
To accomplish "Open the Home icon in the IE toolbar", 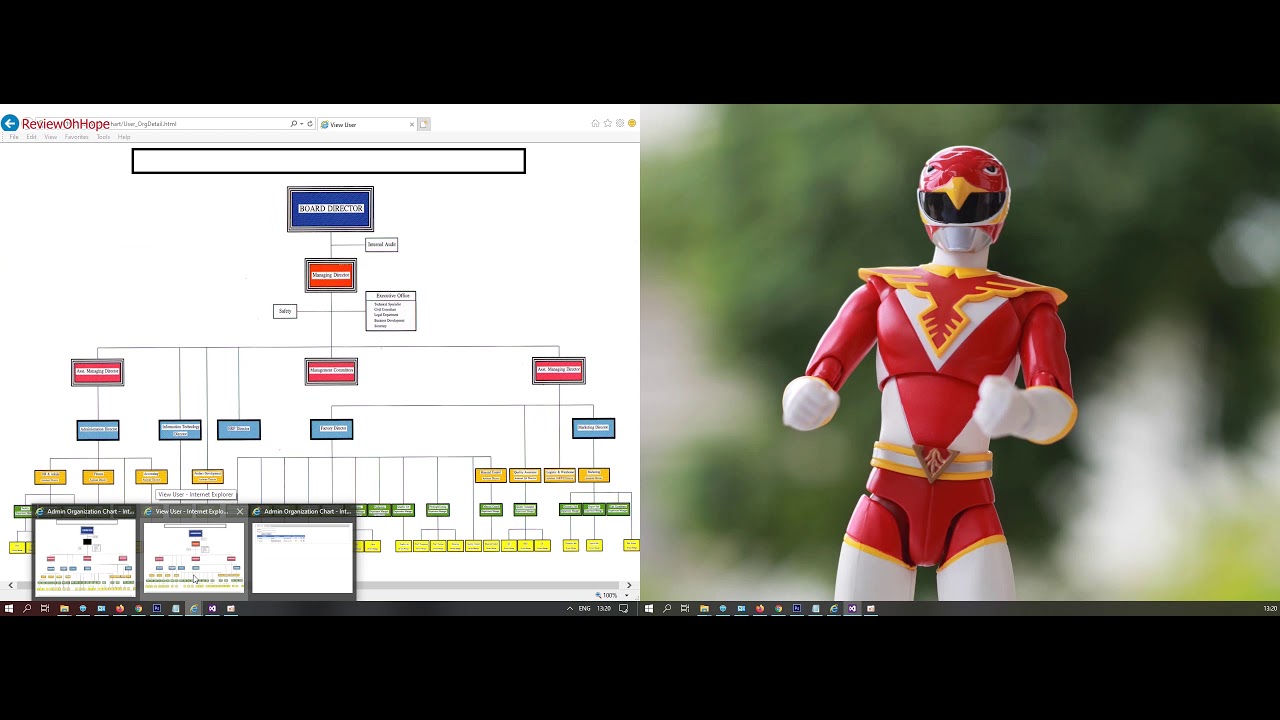I will pyautogui.click(x=595, y=123).
